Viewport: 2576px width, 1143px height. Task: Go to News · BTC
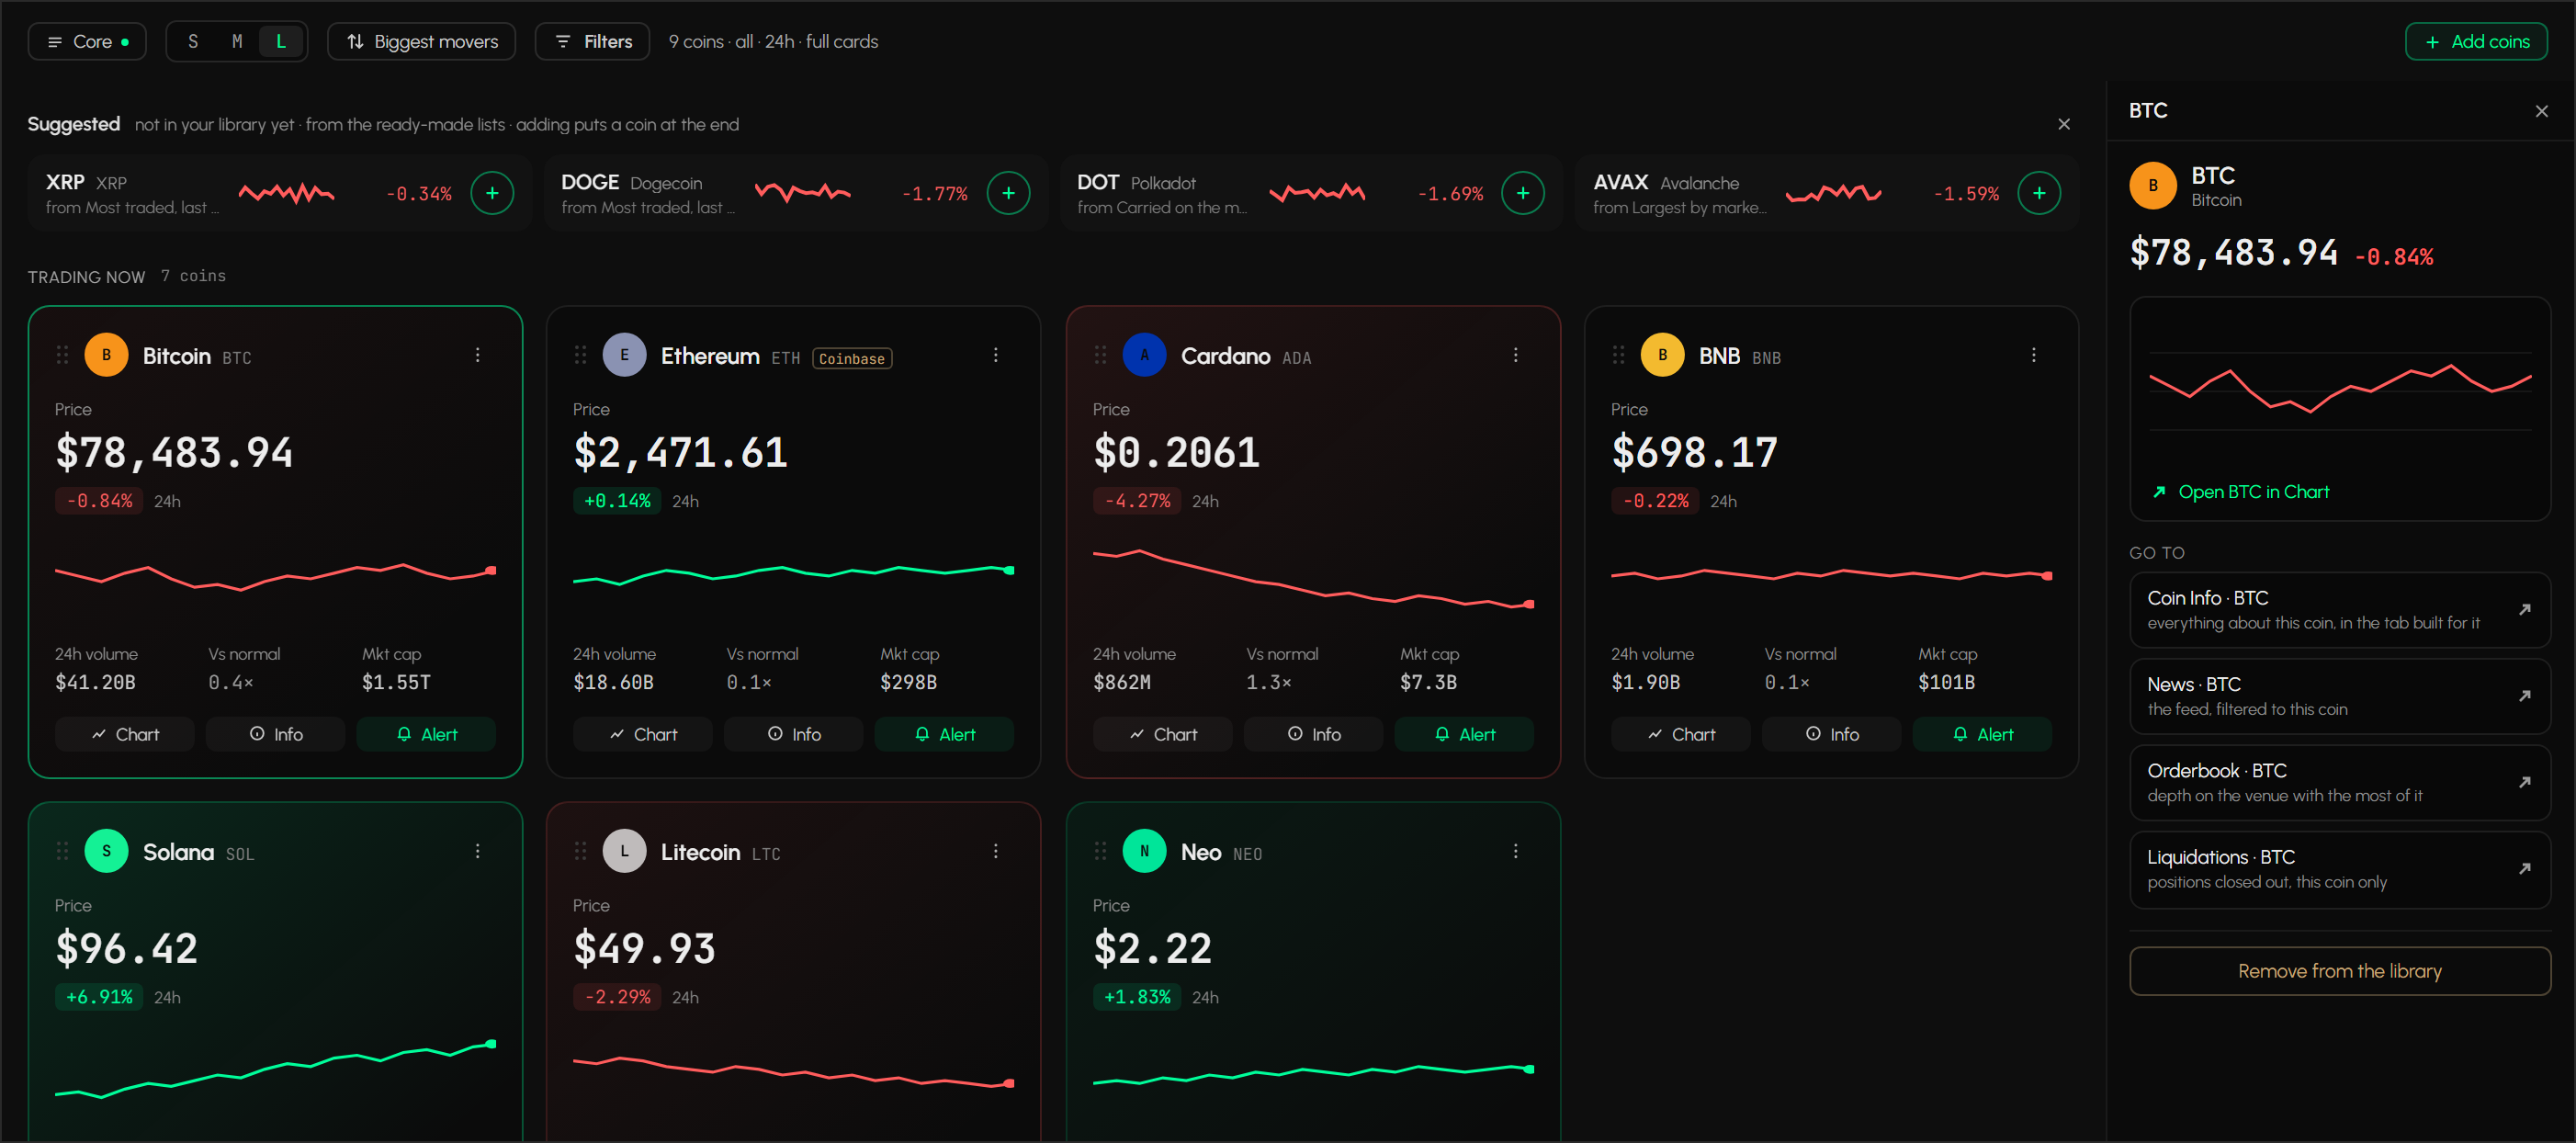(2339, 696)
